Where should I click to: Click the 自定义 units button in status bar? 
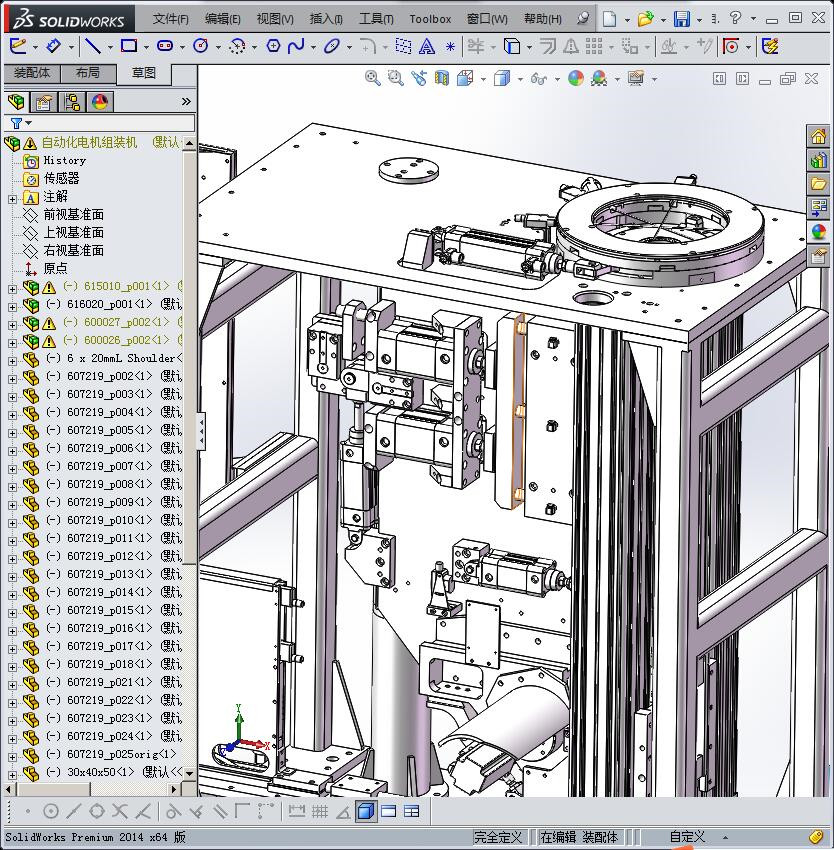[687, 837]
